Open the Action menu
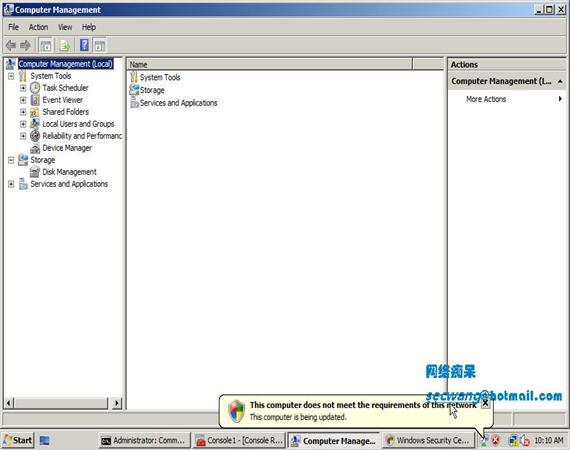Viewport: 570px width, 450px height. 38,27
